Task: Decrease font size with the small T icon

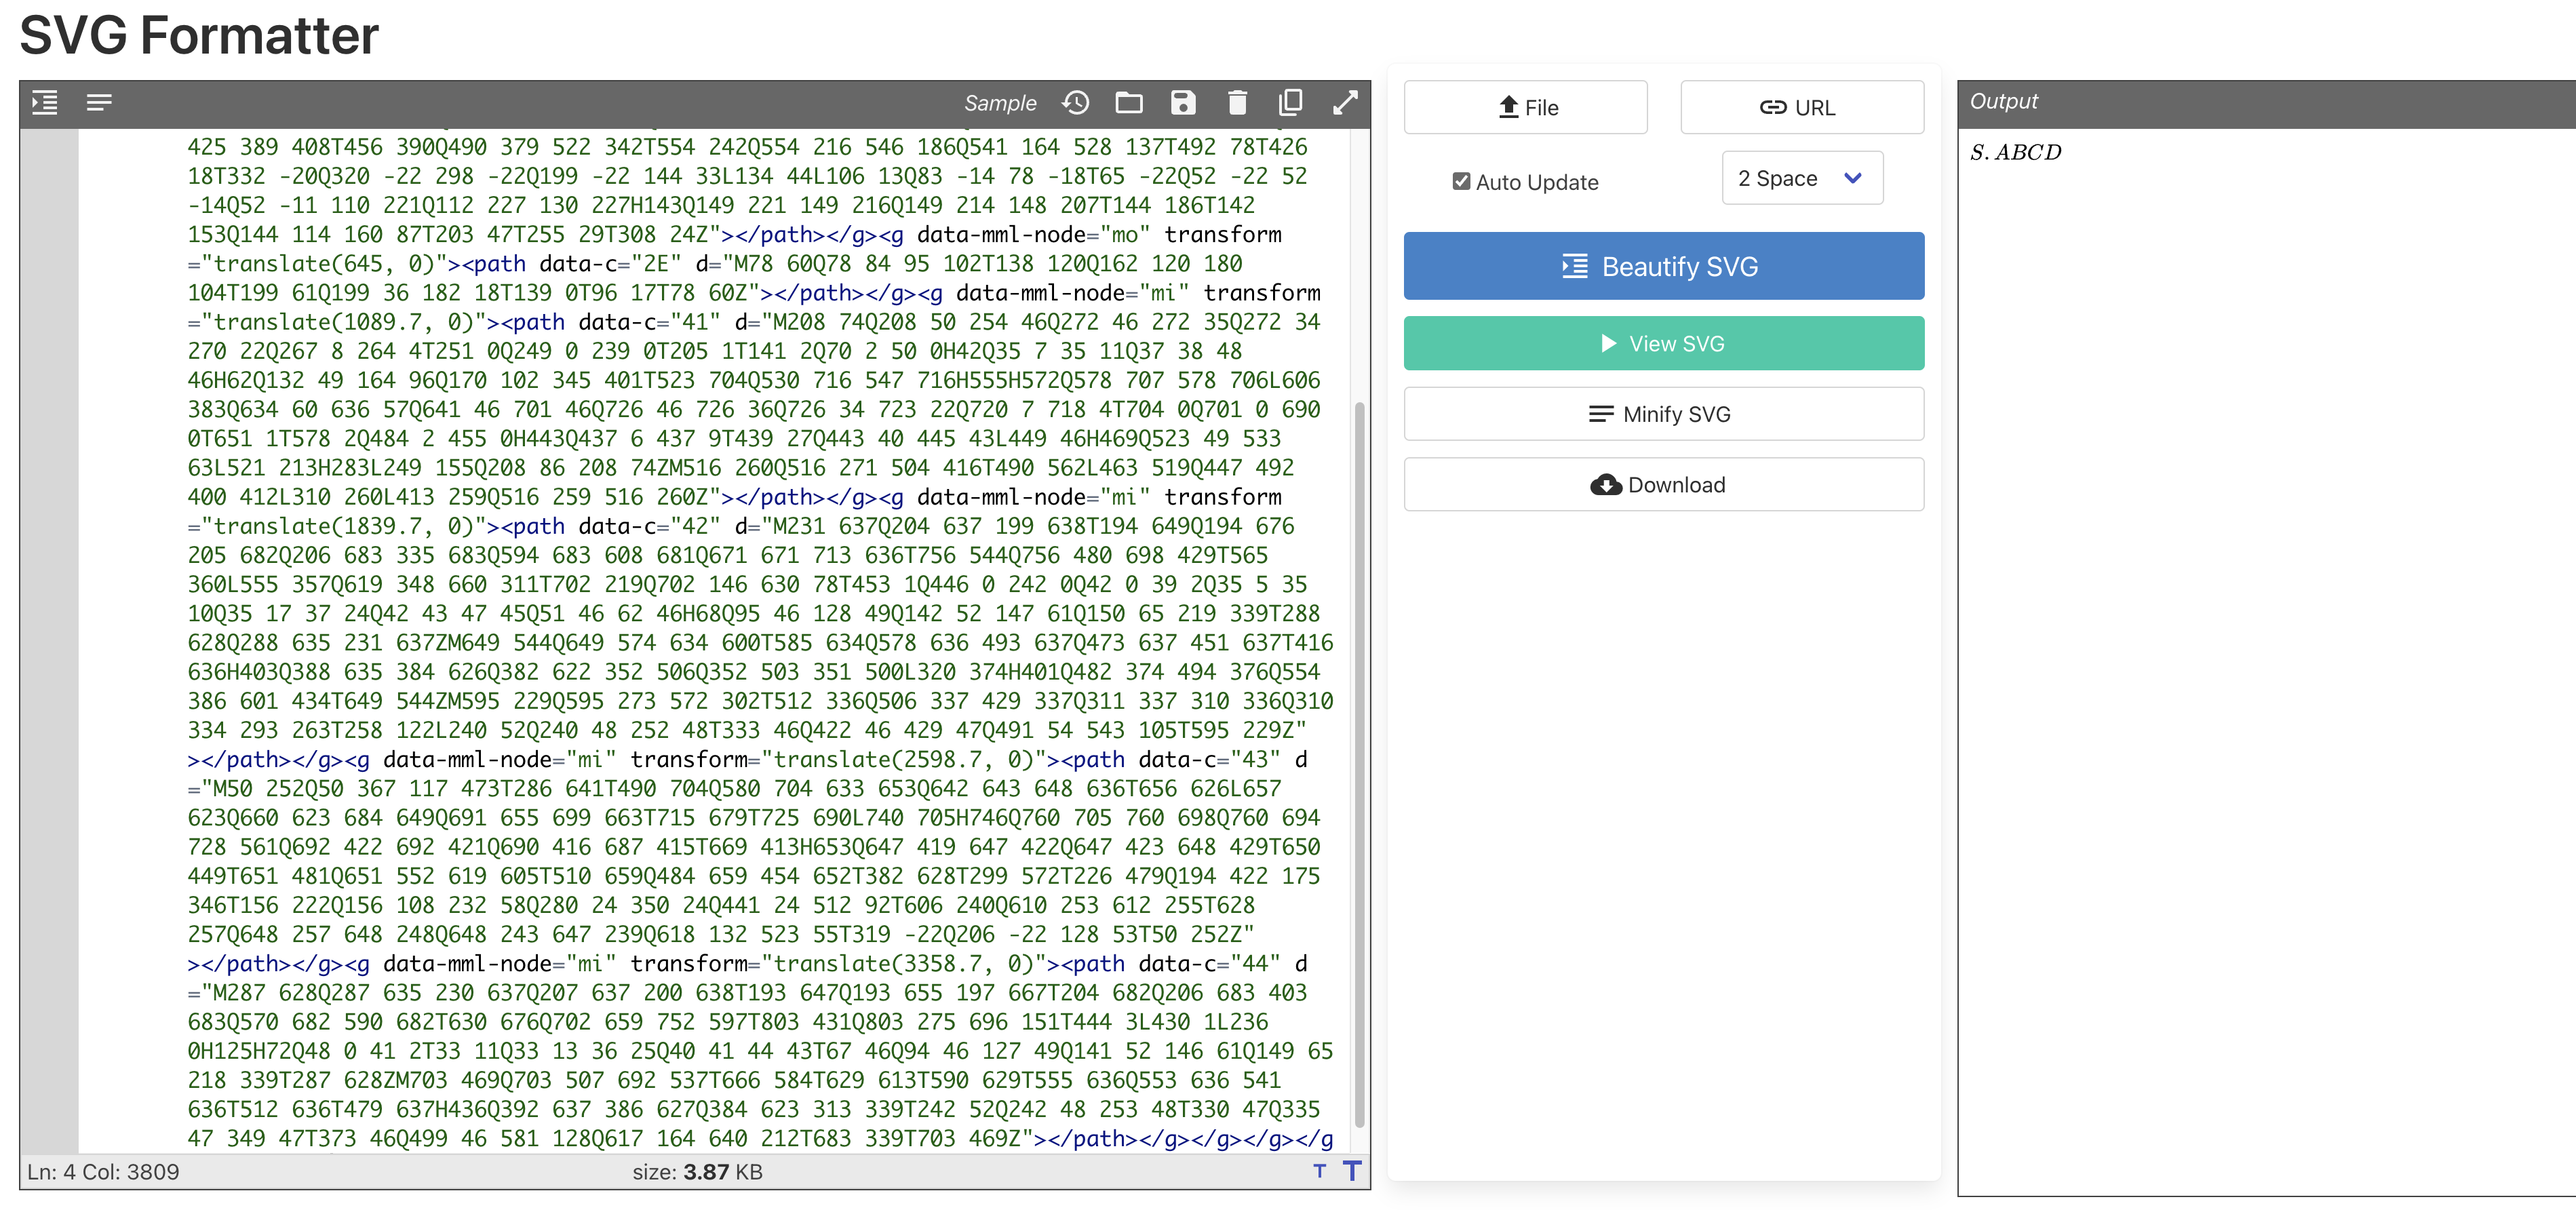Action: point(1321,1171)
